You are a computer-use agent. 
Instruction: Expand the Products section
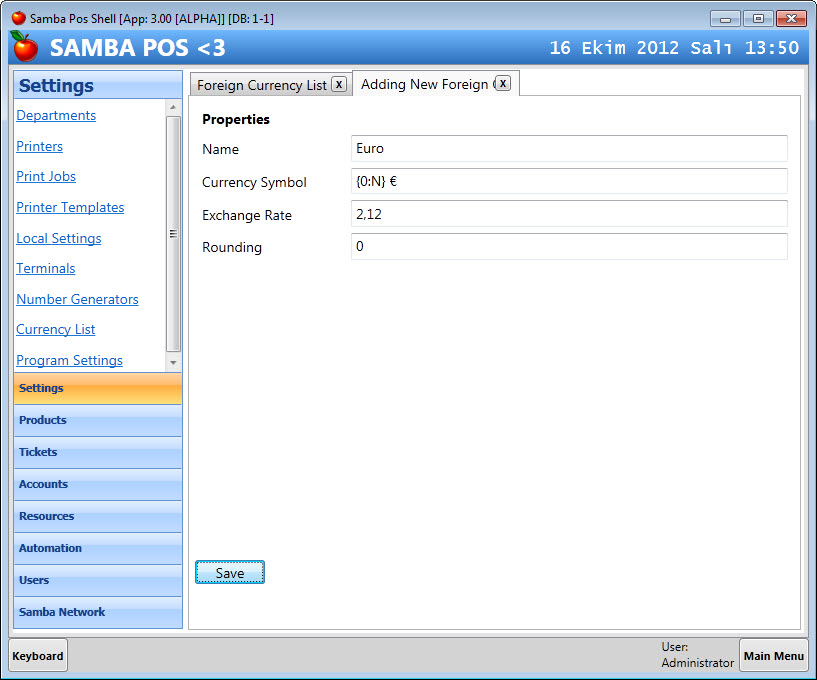click(x=98, y=420)
